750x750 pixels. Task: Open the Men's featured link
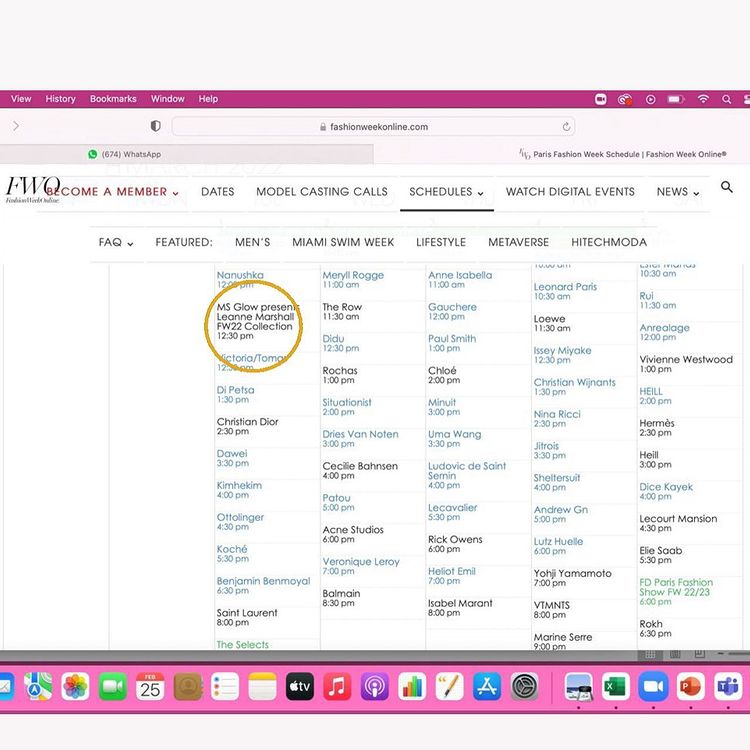pyautogui.click(x=253, y=243)
